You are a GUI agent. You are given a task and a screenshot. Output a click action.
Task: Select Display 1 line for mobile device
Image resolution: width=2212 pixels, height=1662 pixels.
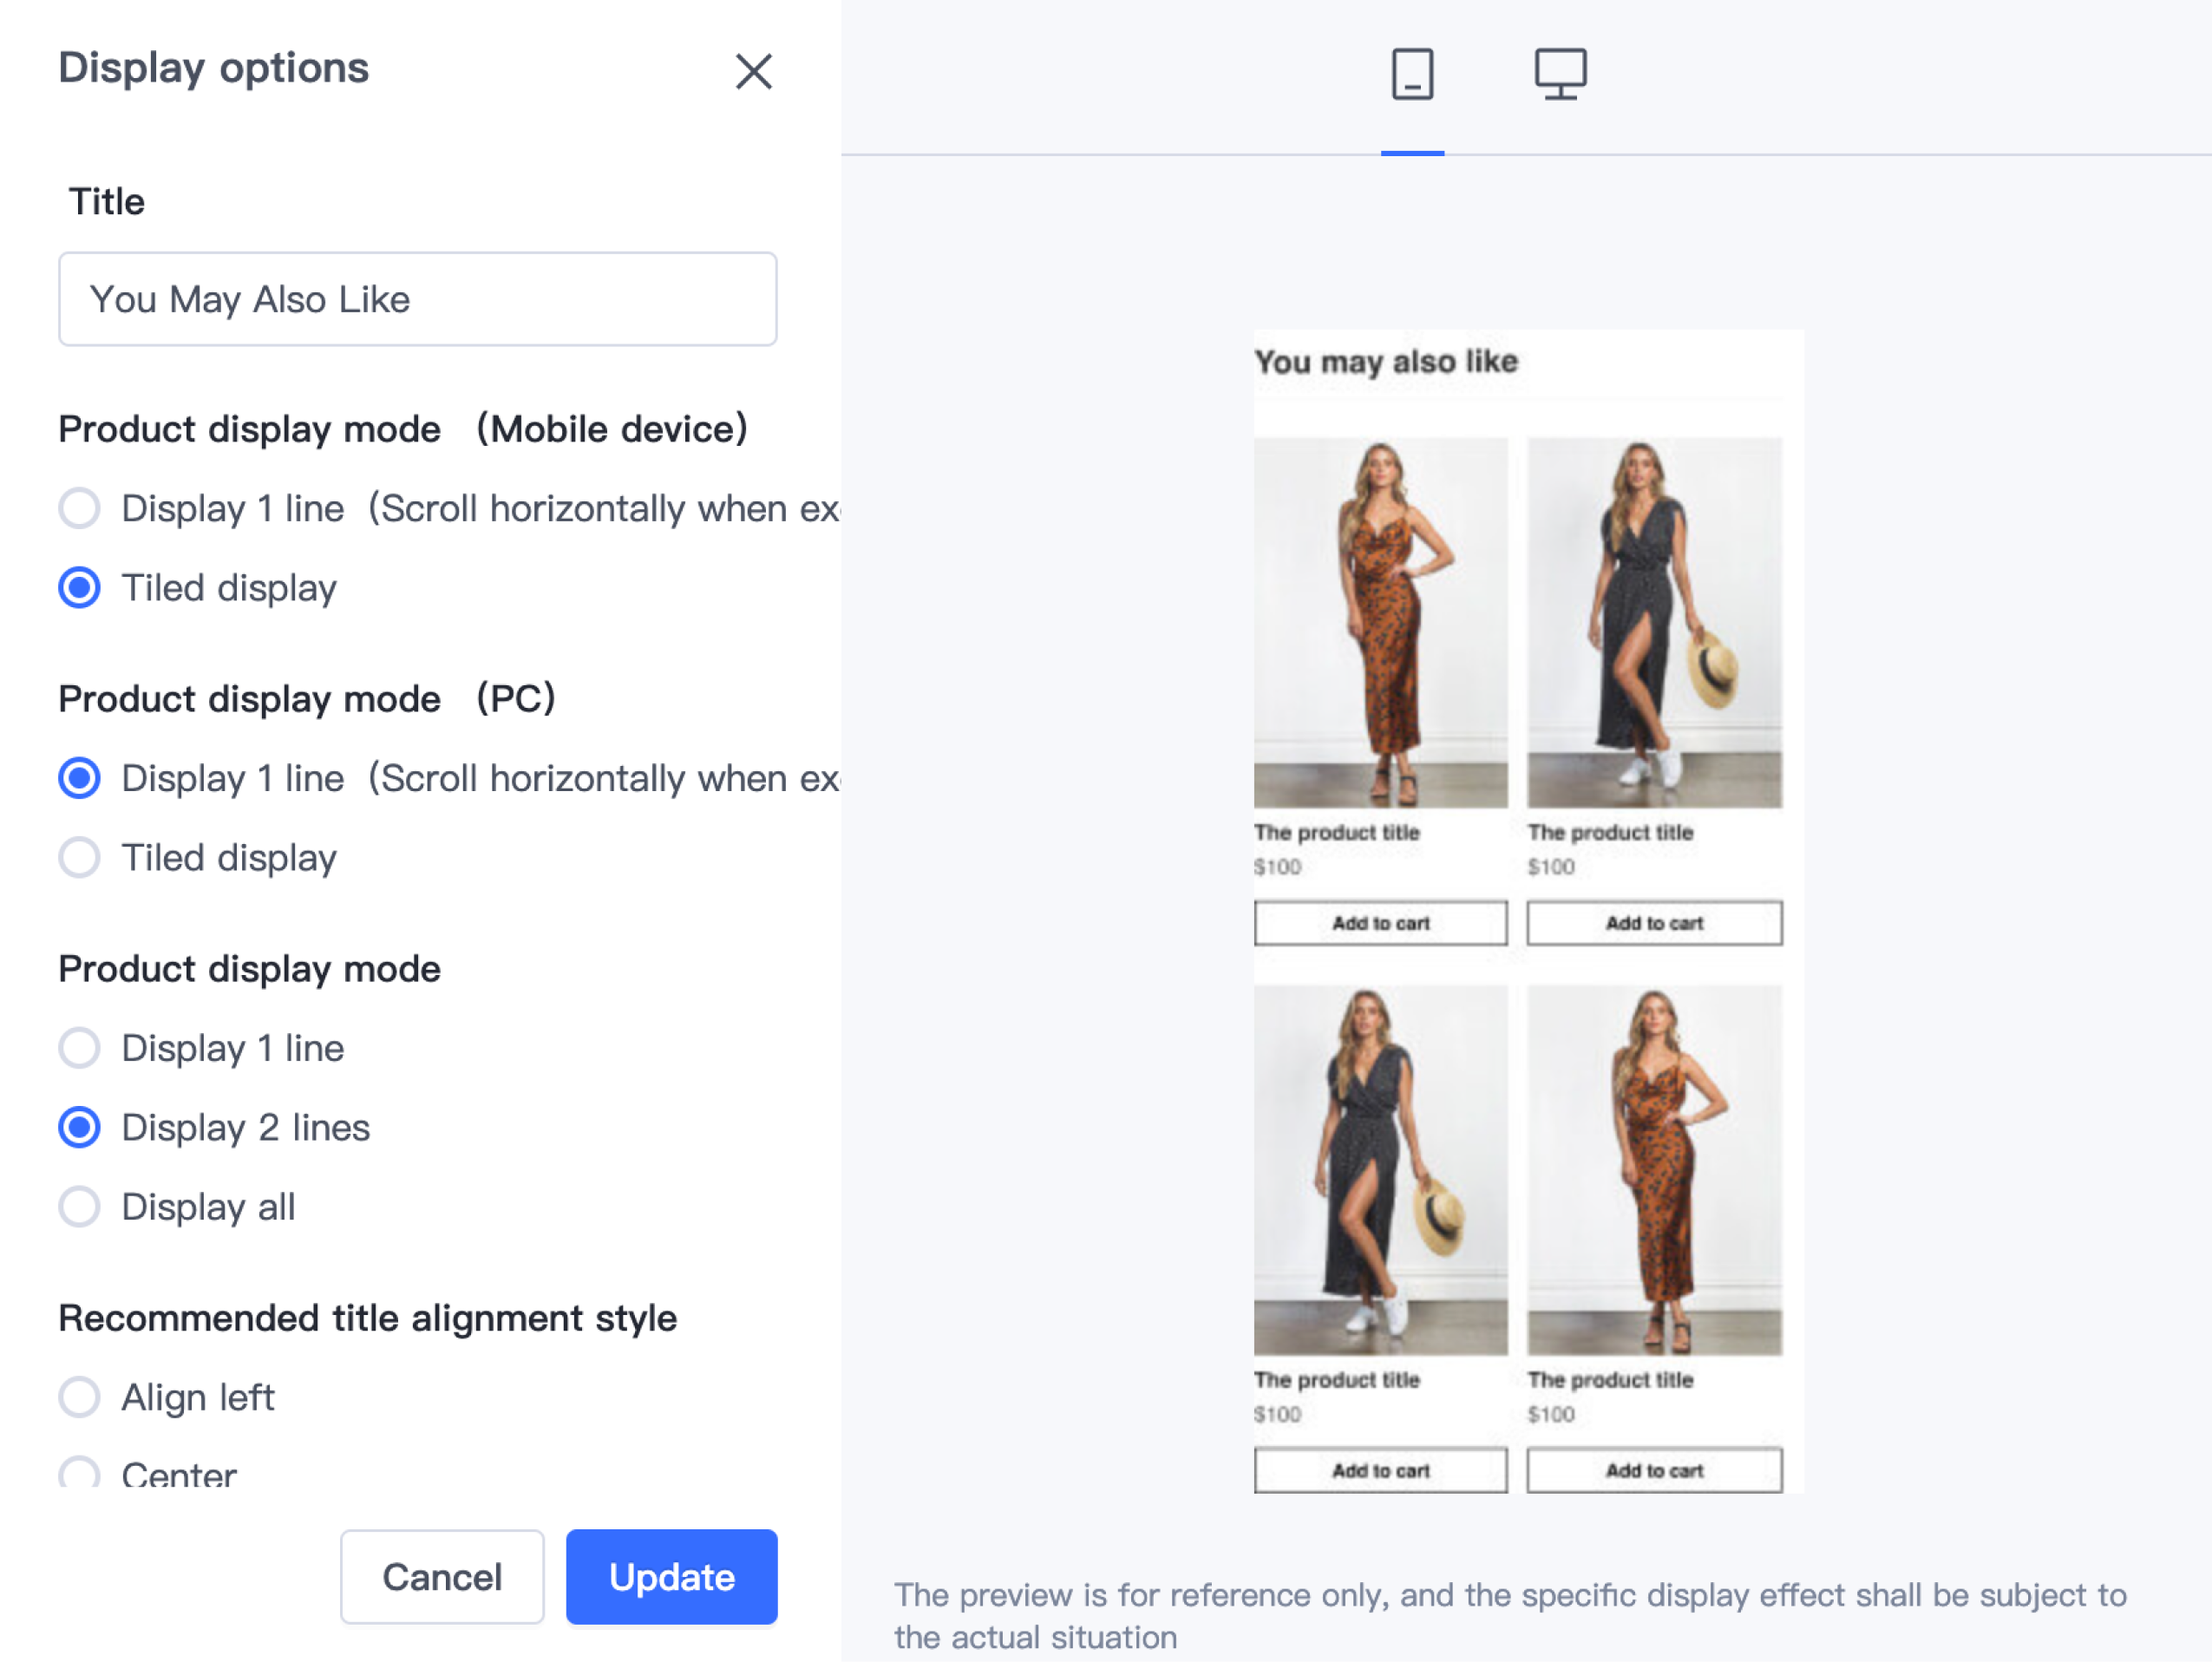80,508
